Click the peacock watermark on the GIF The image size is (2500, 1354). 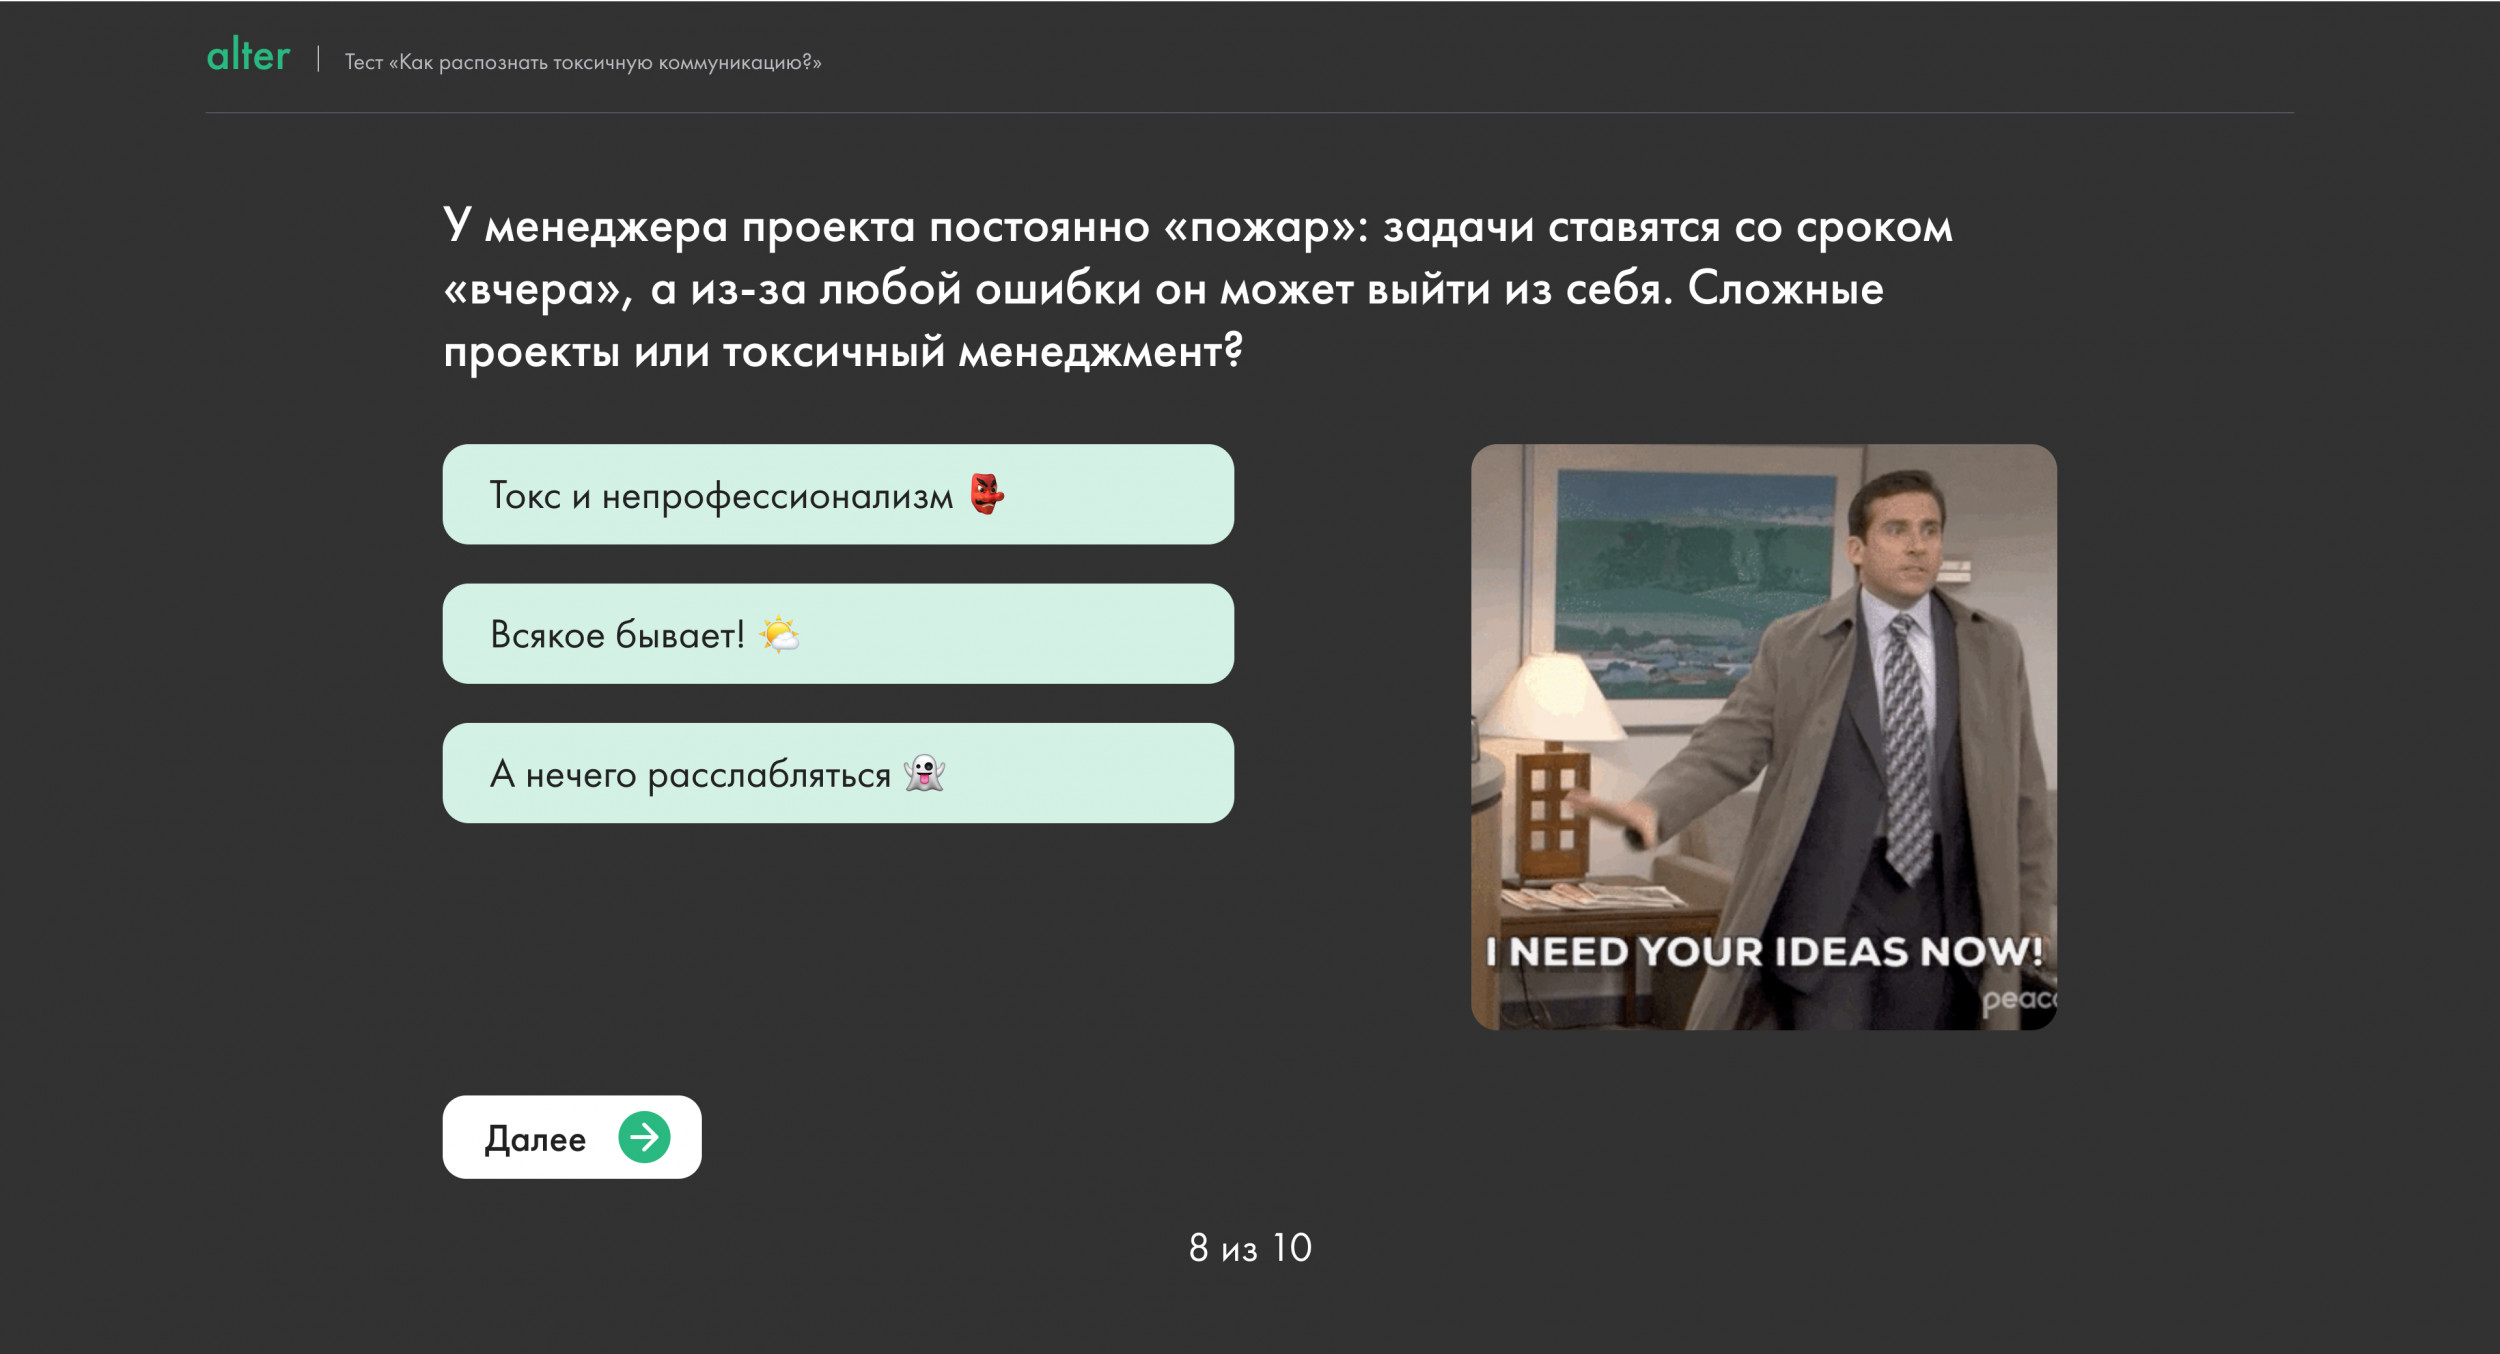[2018, 999]
